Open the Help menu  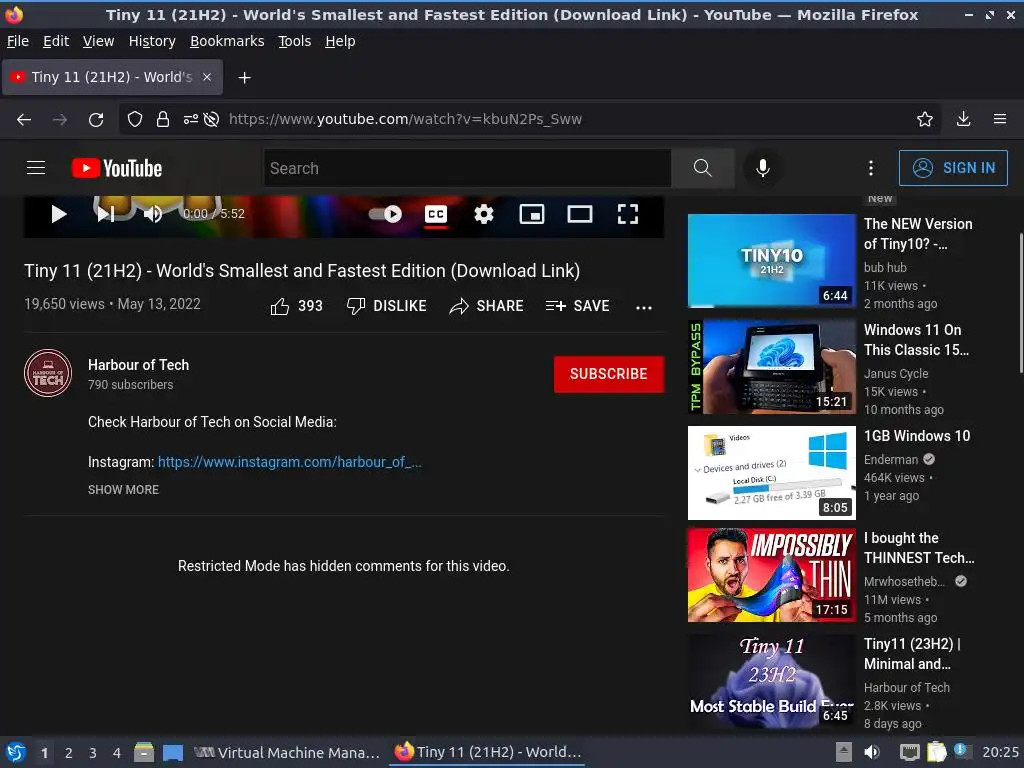[x=340, y=41]
